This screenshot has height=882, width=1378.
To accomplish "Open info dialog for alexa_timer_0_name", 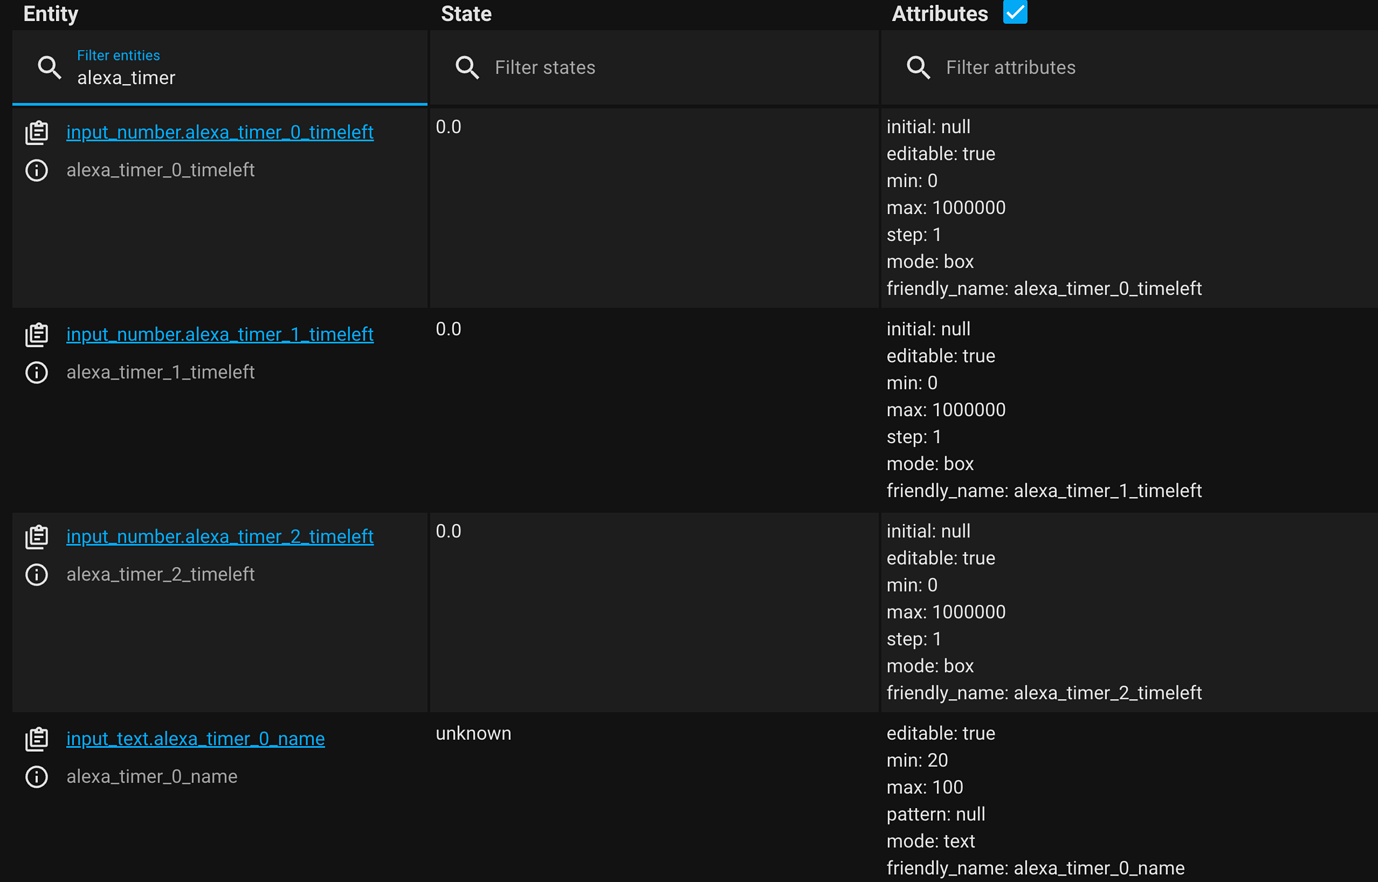I will pos(36,776).
